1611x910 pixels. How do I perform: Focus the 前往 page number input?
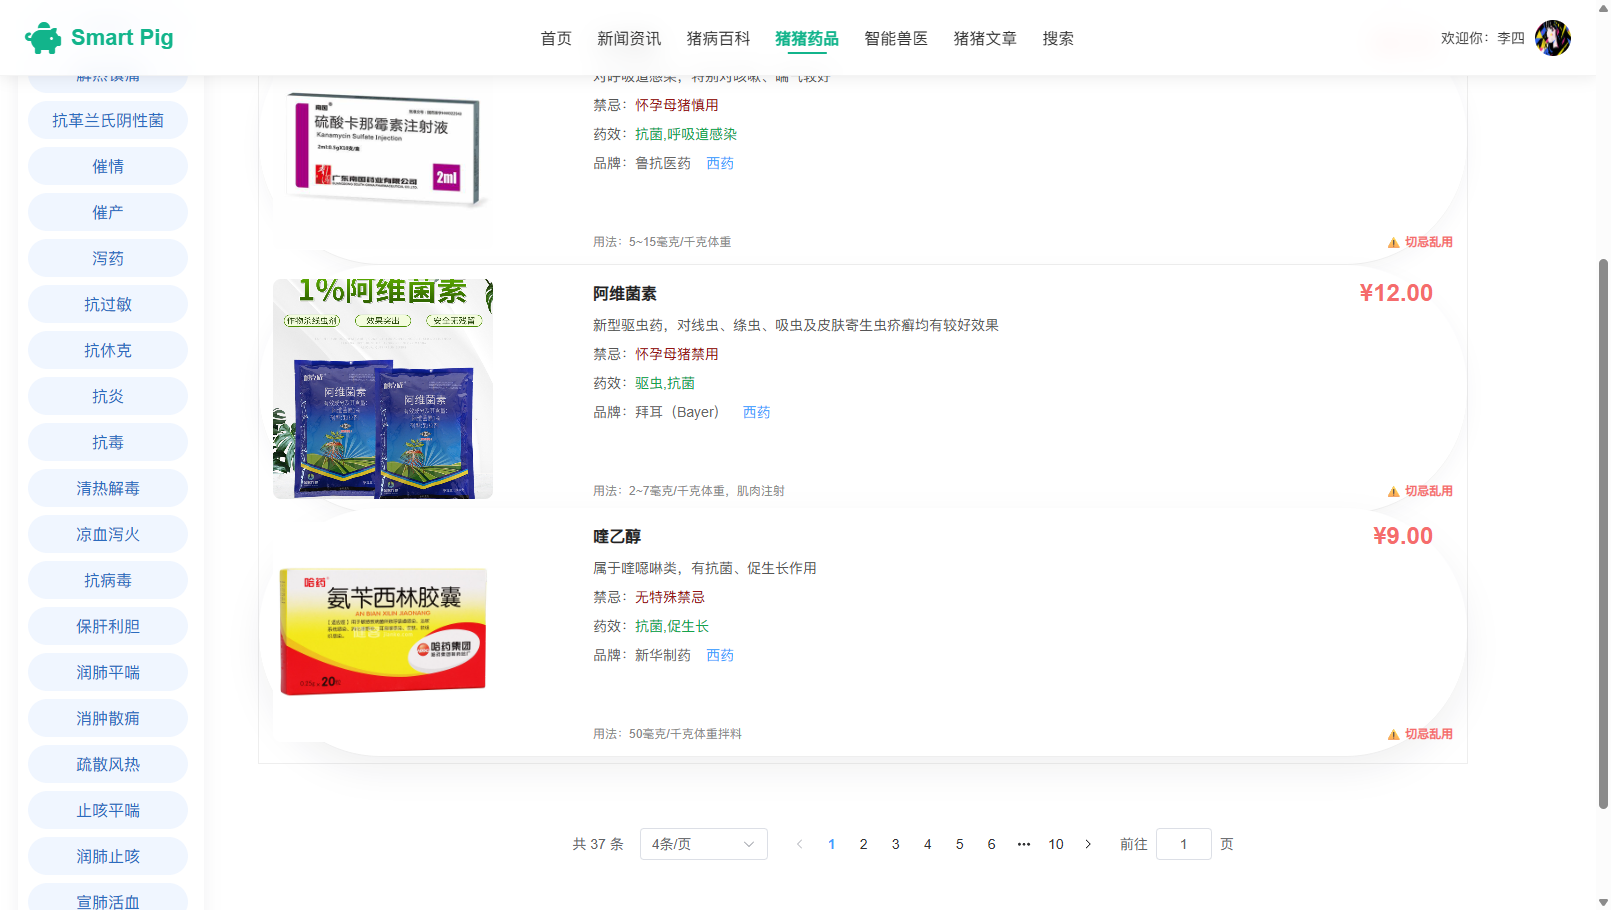(1184, 844)
